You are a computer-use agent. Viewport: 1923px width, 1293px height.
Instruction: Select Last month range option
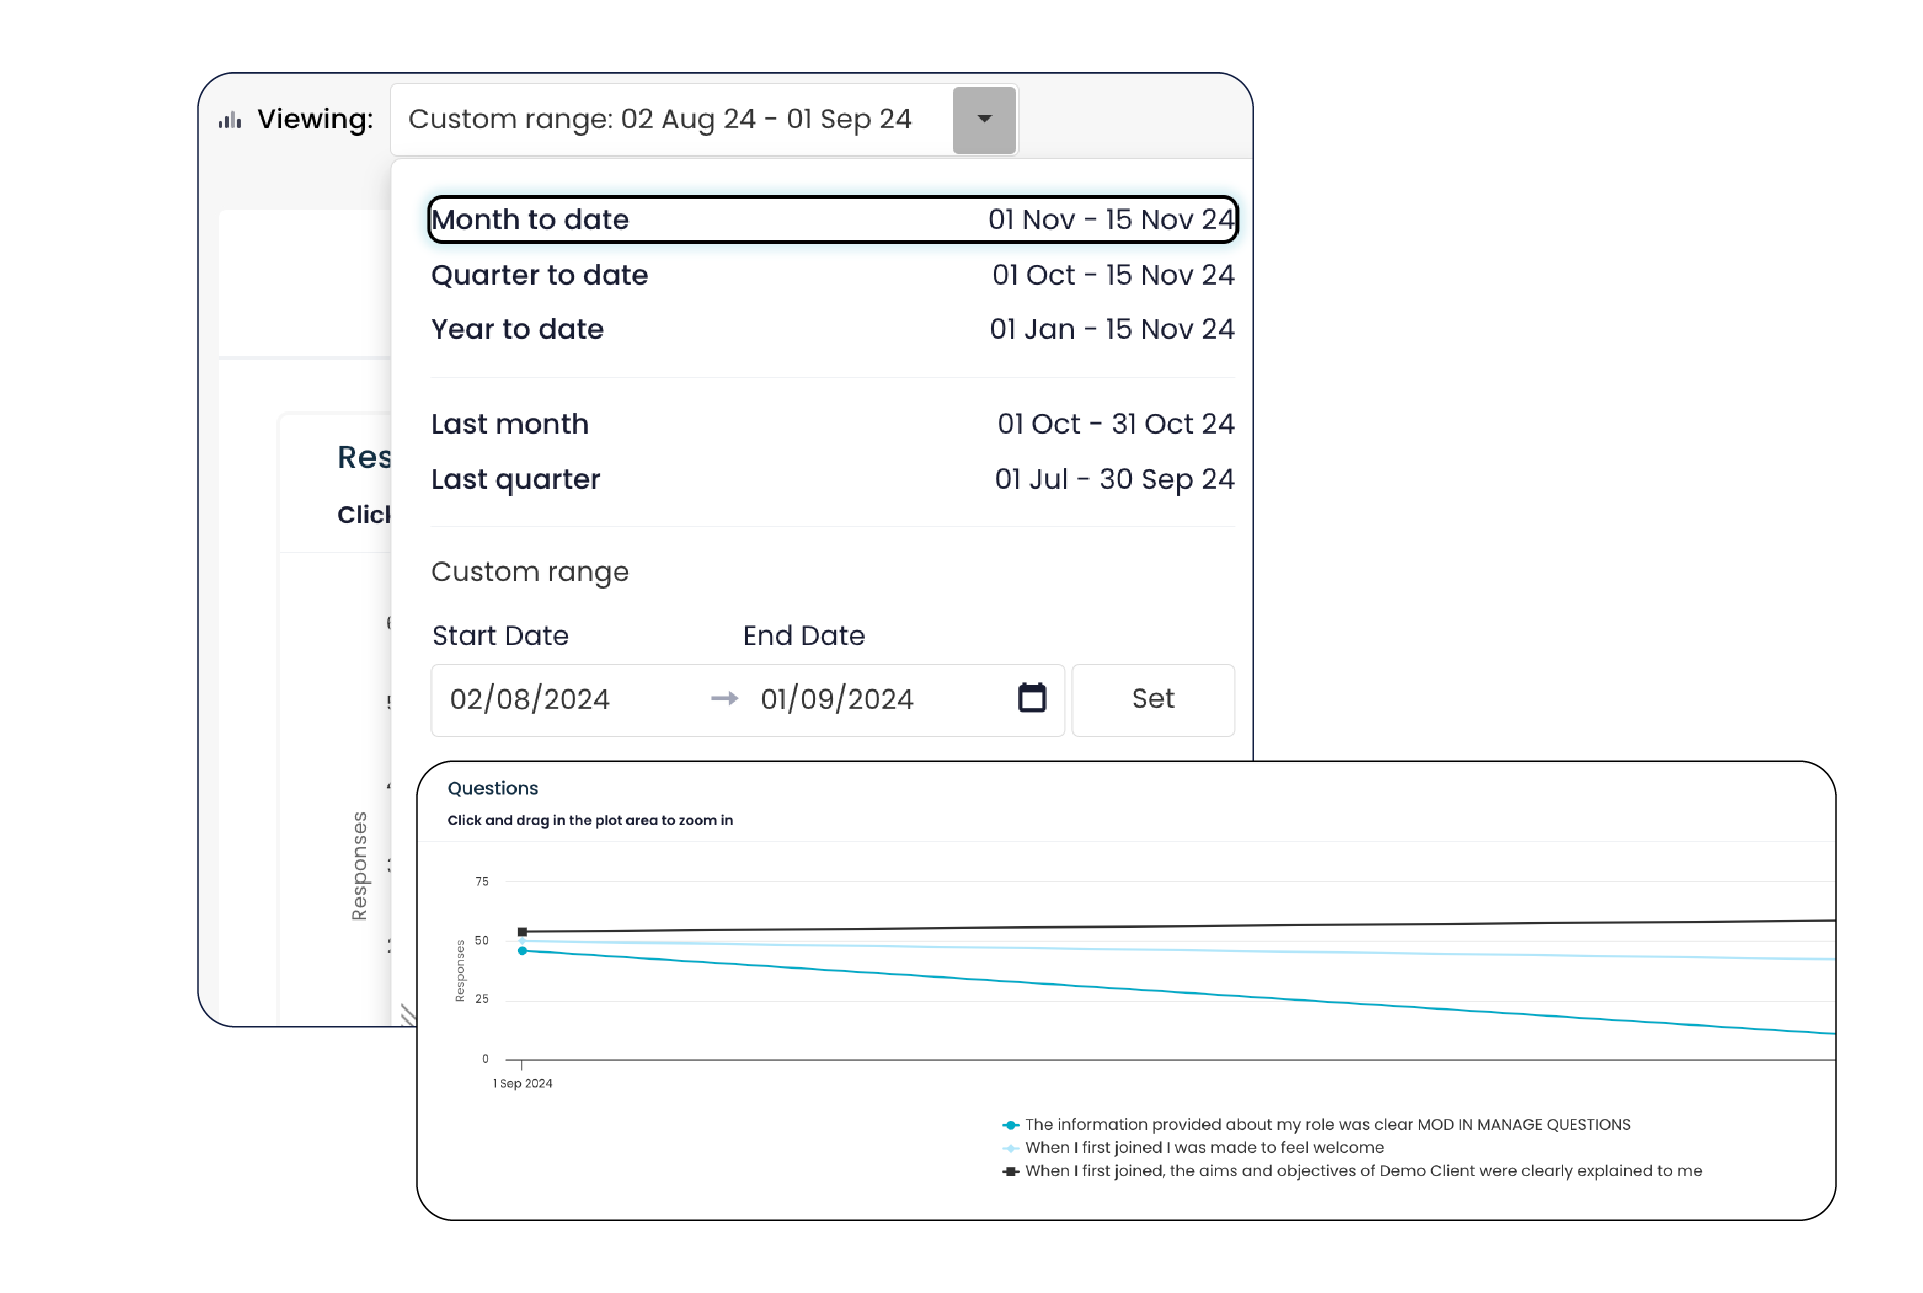pyautogui.click(x=833, y=424)
